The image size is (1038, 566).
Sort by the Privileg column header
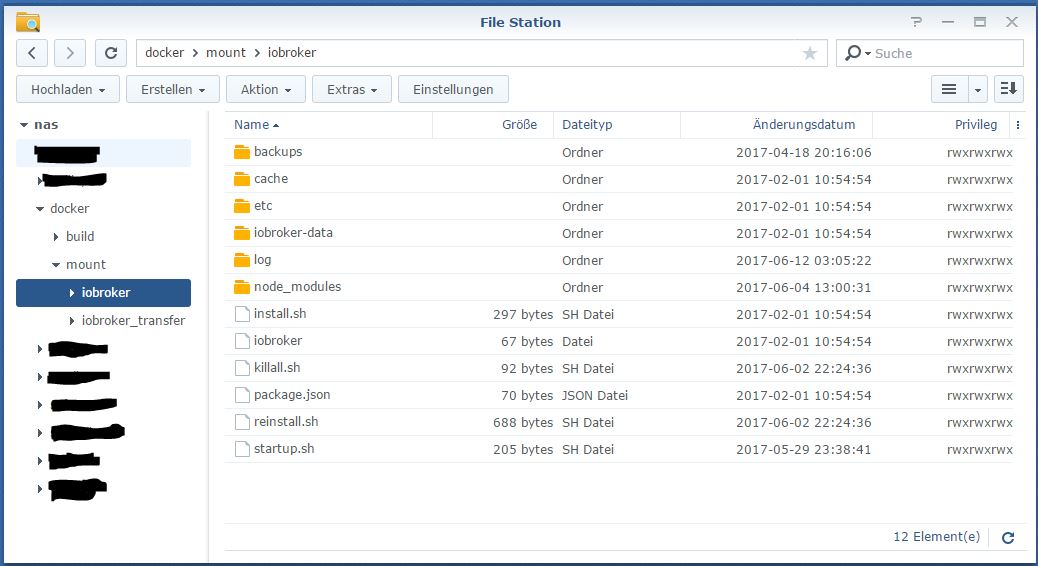coord(942,124)
